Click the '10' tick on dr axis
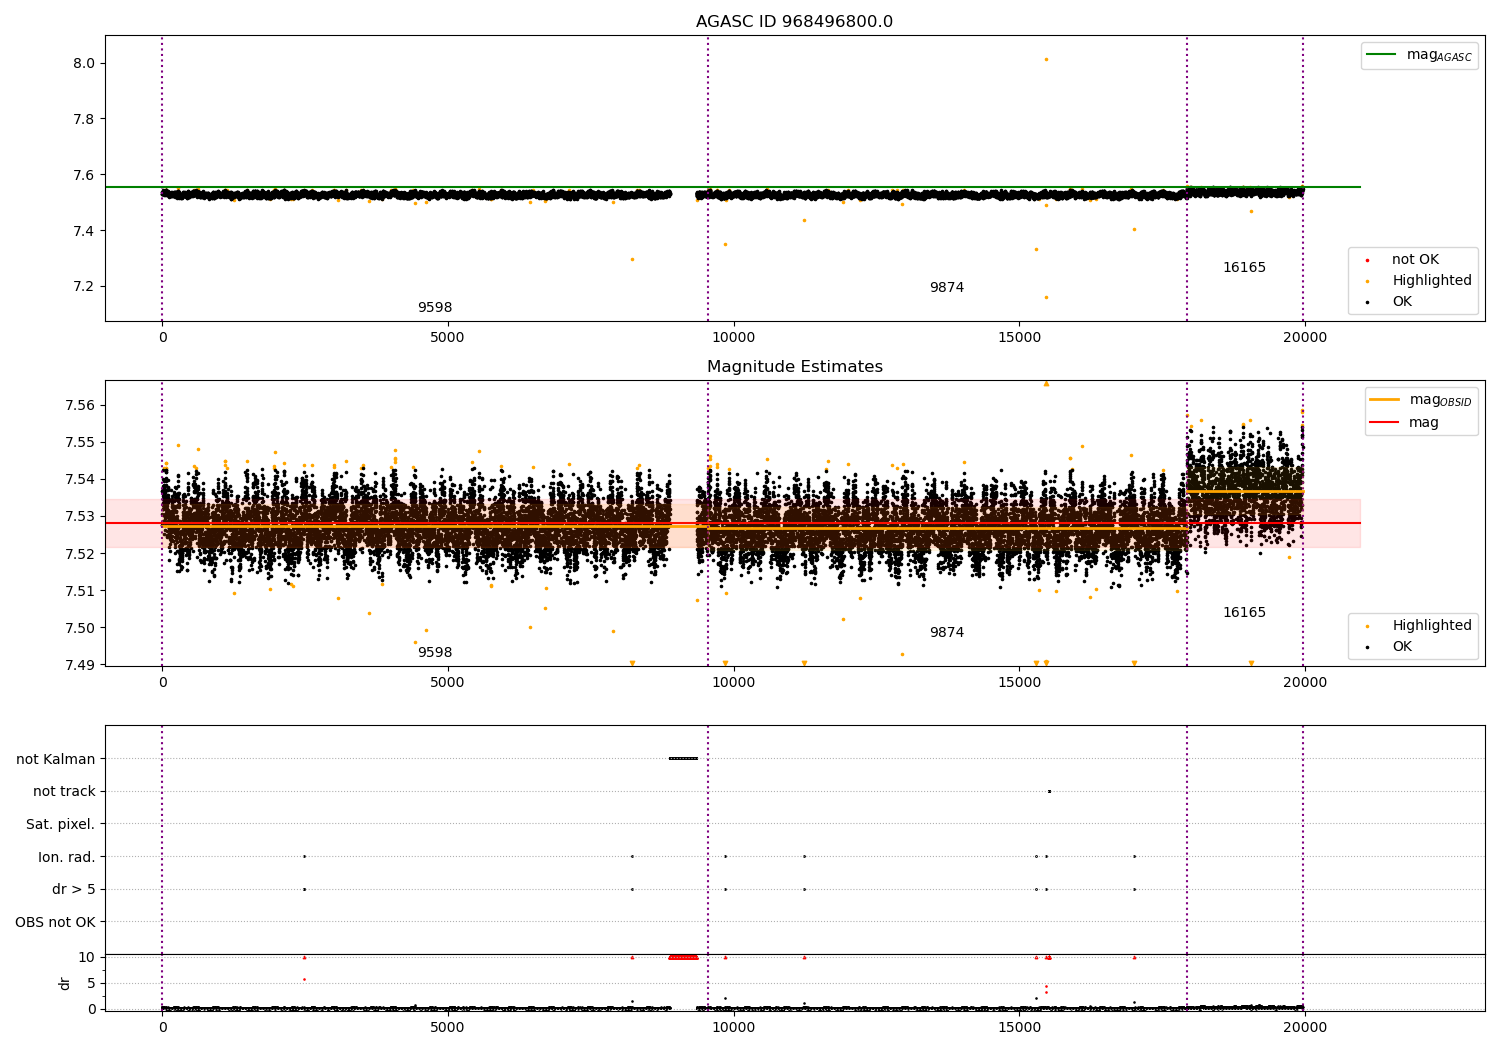This screenshot has height=1050, width=1500. [x=87, y=958]
